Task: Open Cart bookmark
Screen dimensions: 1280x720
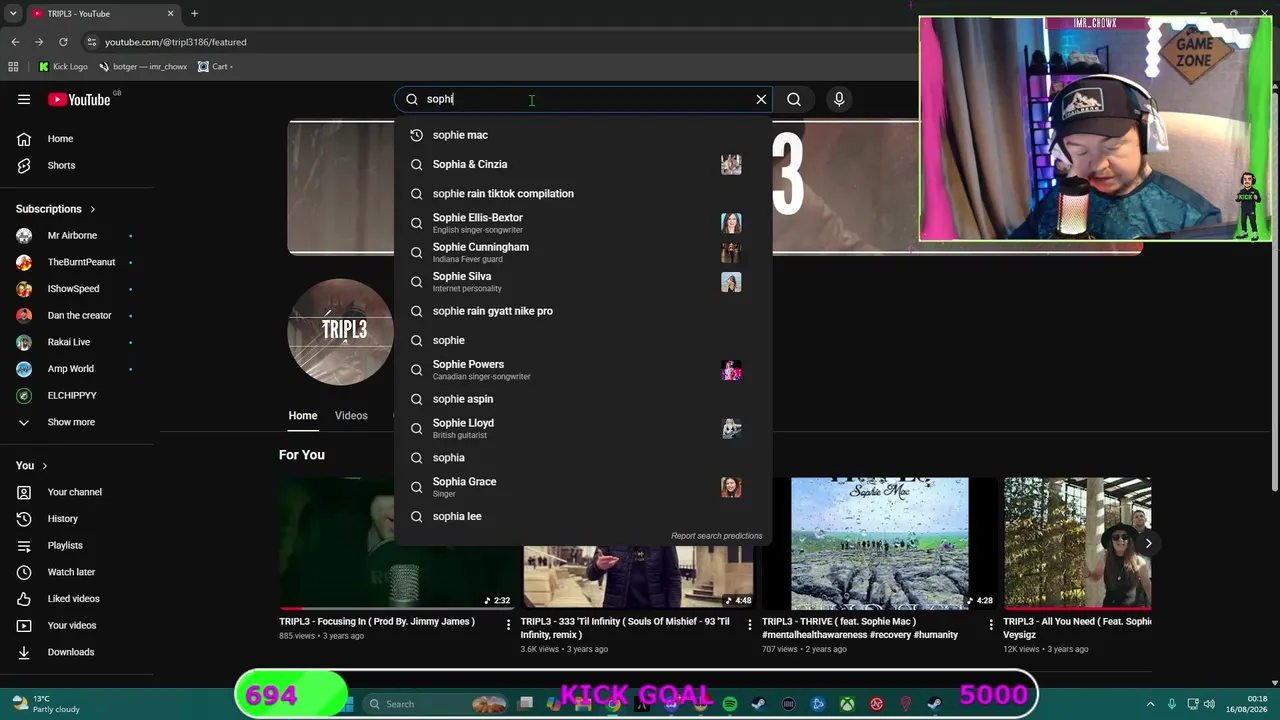Action: (215, 67)
